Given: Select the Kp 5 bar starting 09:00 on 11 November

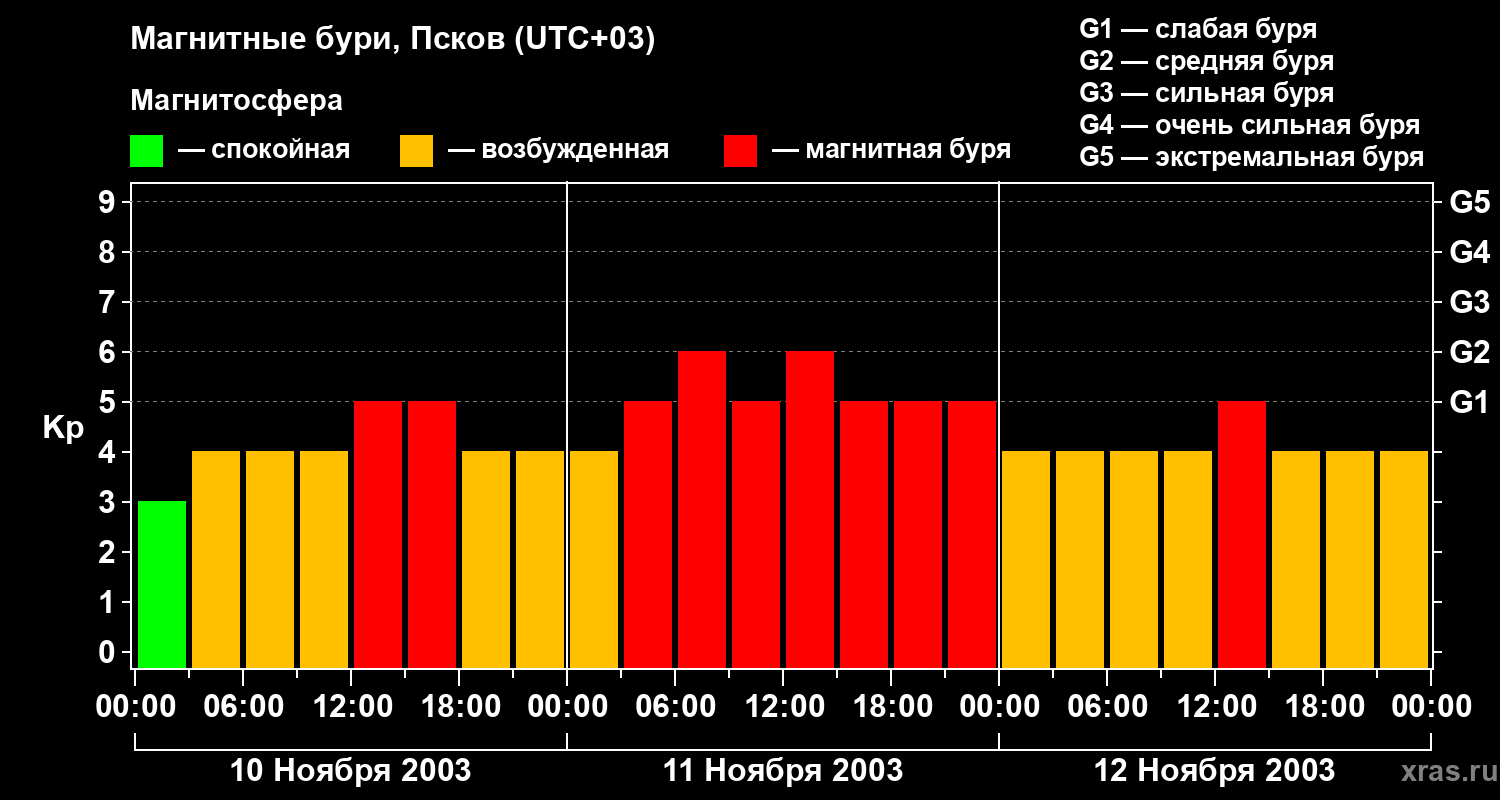Looking at the screenshot, I should (x=756, y=534).
